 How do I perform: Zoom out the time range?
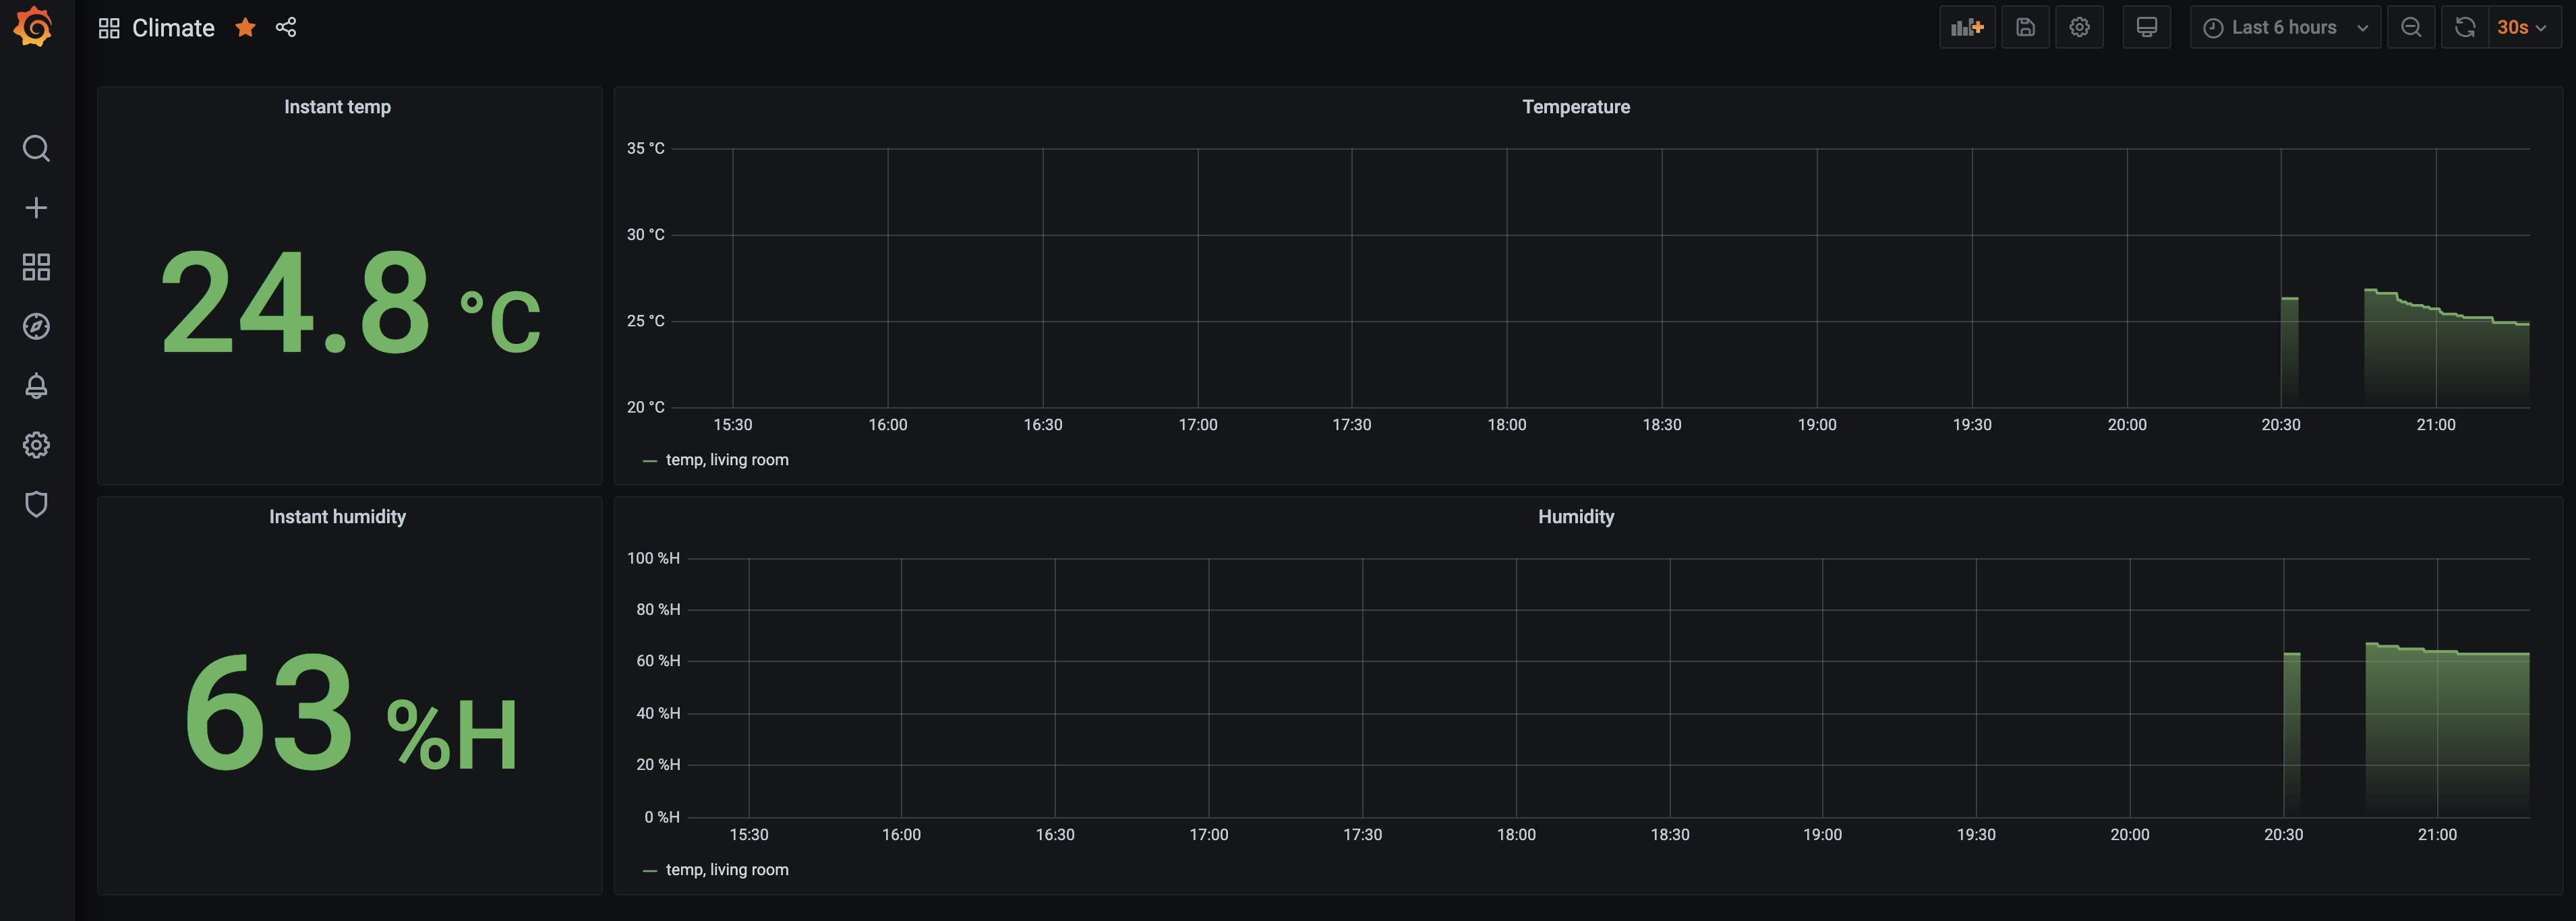[2411, 28]
